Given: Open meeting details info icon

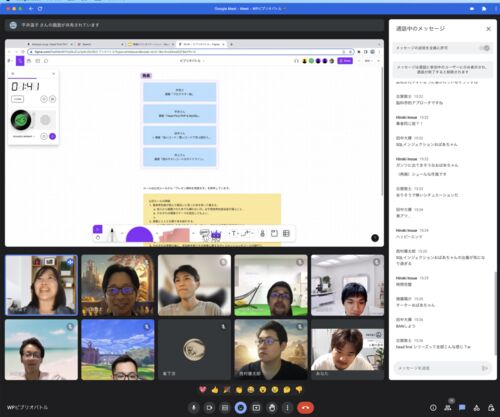Looking at the screenshot, I should tap(433, 408).
